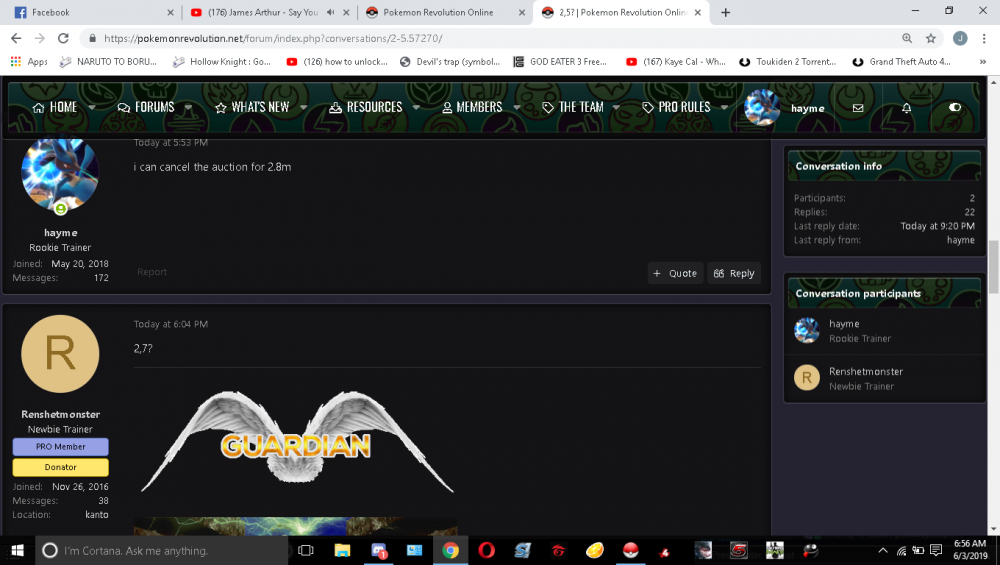1000x565 pixels.
Task: Expand the PRO Rules dropdown arrow
Action: pyautogui.click(x=724, y=107)
